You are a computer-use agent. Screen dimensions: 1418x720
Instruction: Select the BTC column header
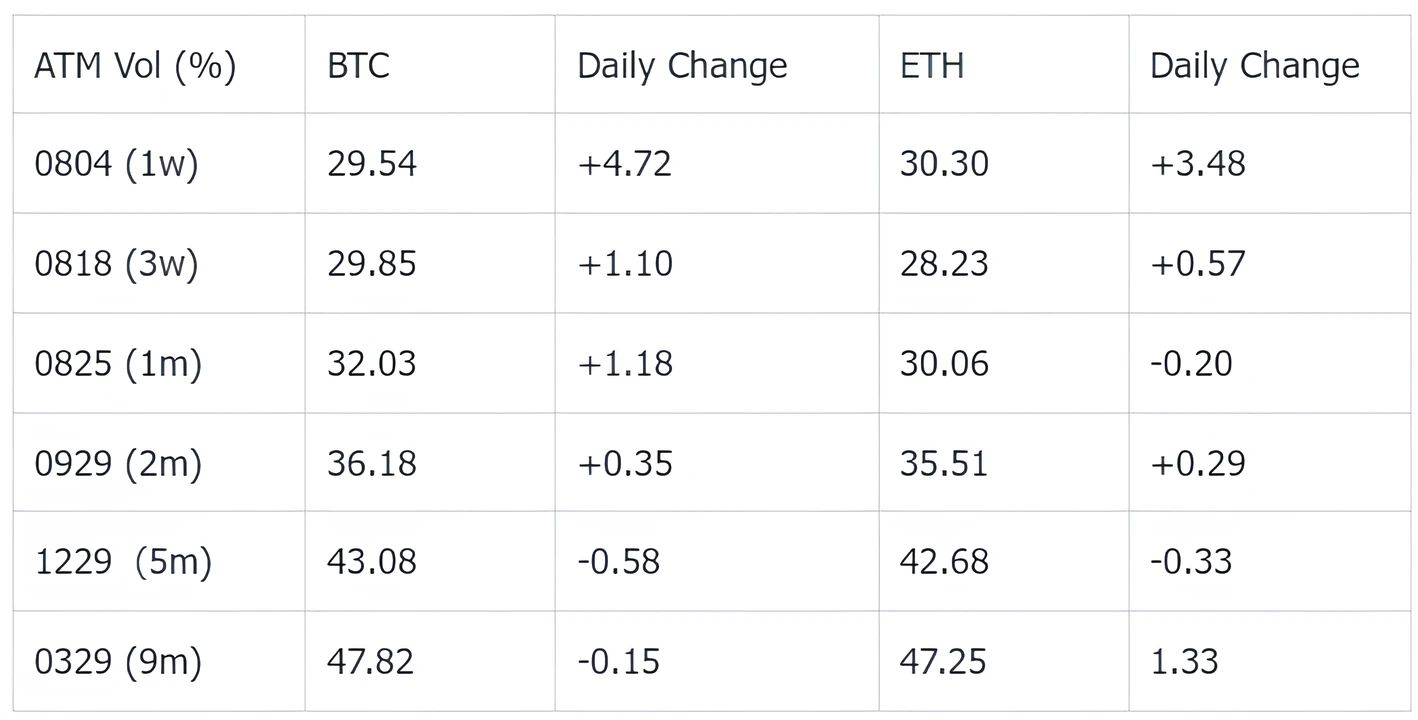point(358,66)
